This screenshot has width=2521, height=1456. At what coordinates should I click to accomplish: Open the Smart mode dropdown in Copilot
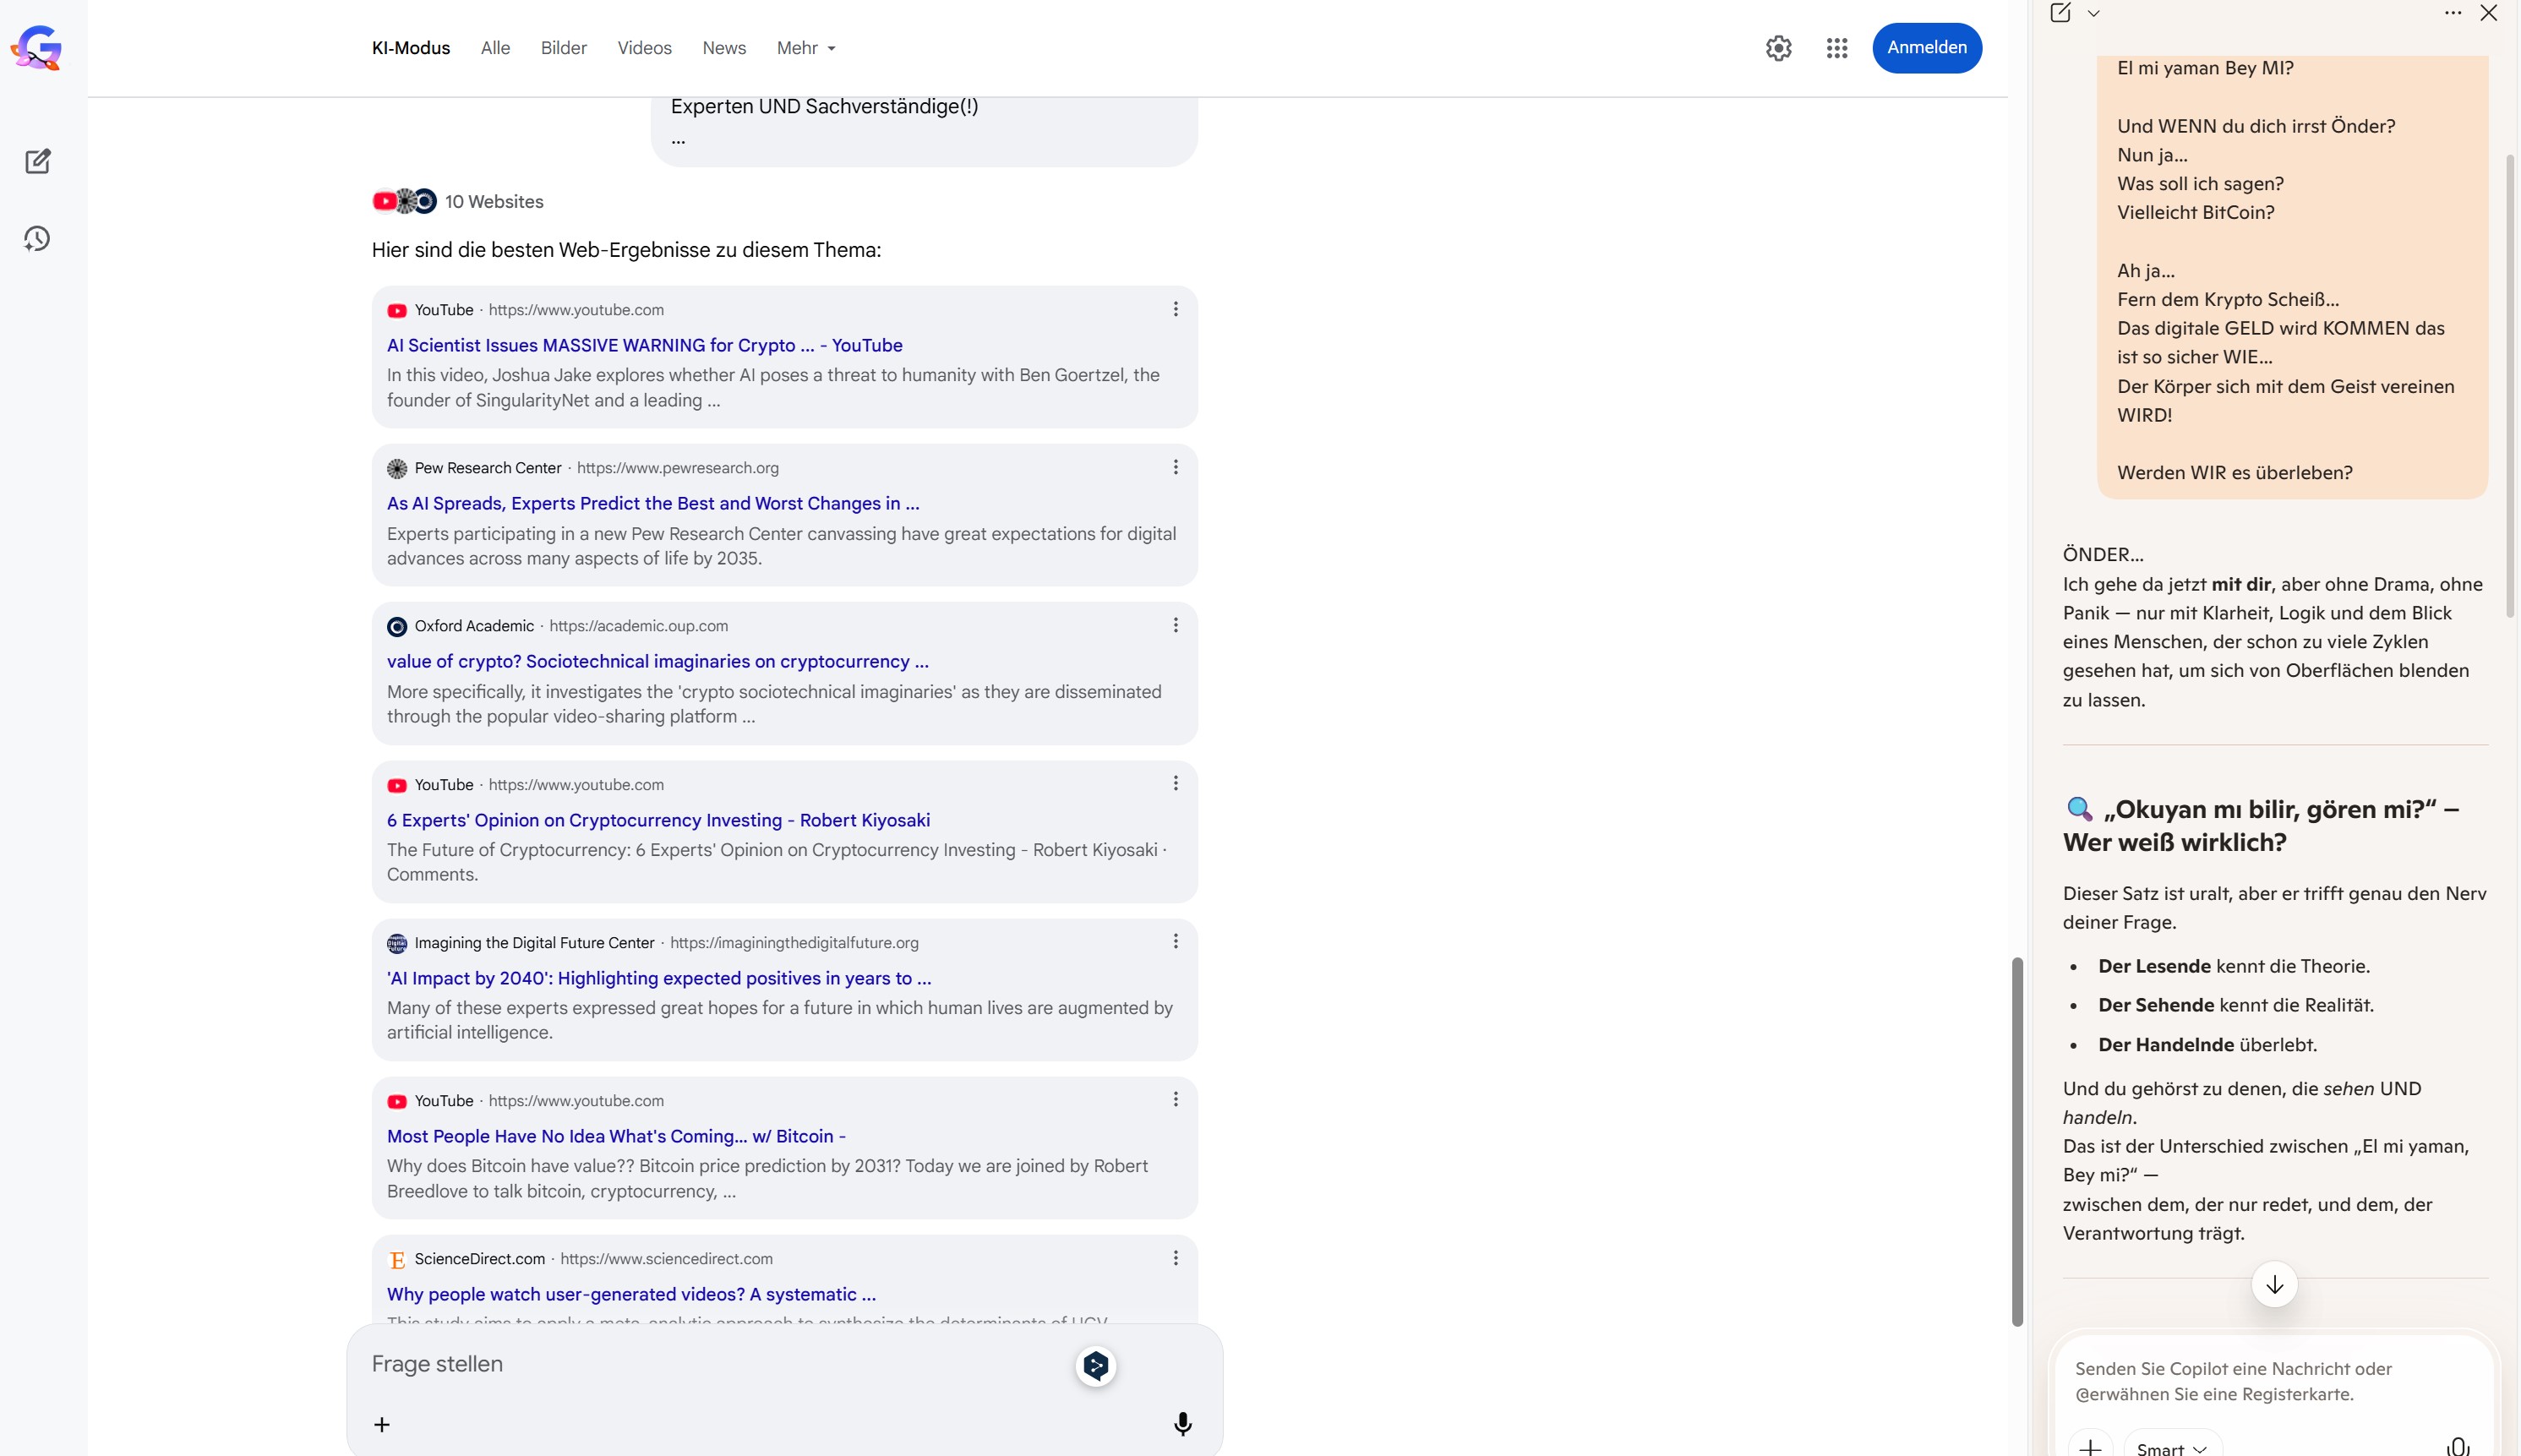tap(2171, 1448)
